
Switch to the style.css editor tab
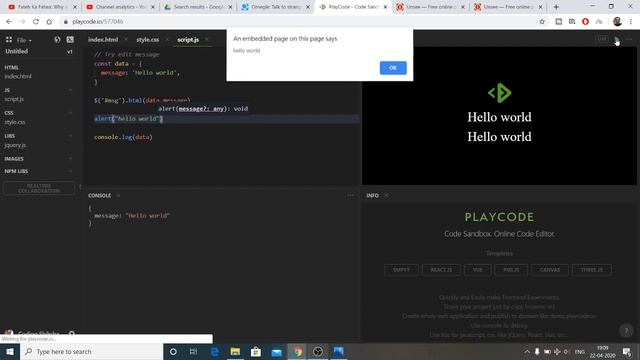(x=147, y=40)
